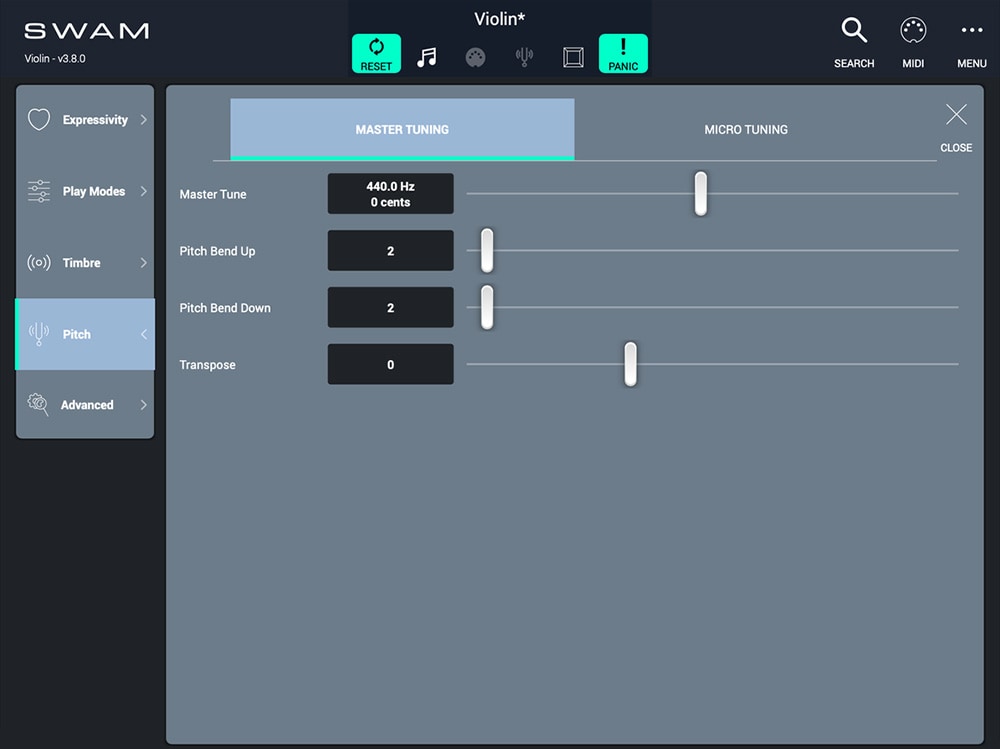Screen dimensions: 1000x749
Task: Open the music notes preset icon
Action: pos(427,57)
